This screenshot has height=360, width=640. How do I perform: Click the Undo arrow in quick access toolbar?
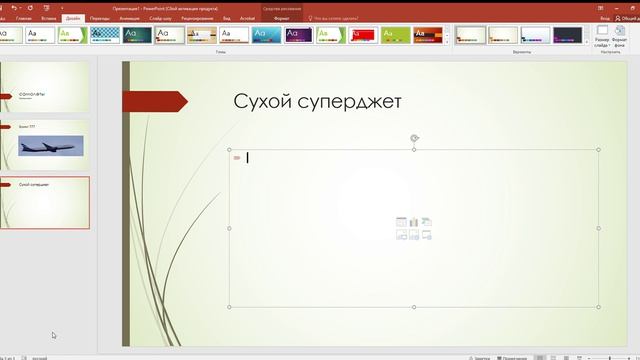click(14, 8)
